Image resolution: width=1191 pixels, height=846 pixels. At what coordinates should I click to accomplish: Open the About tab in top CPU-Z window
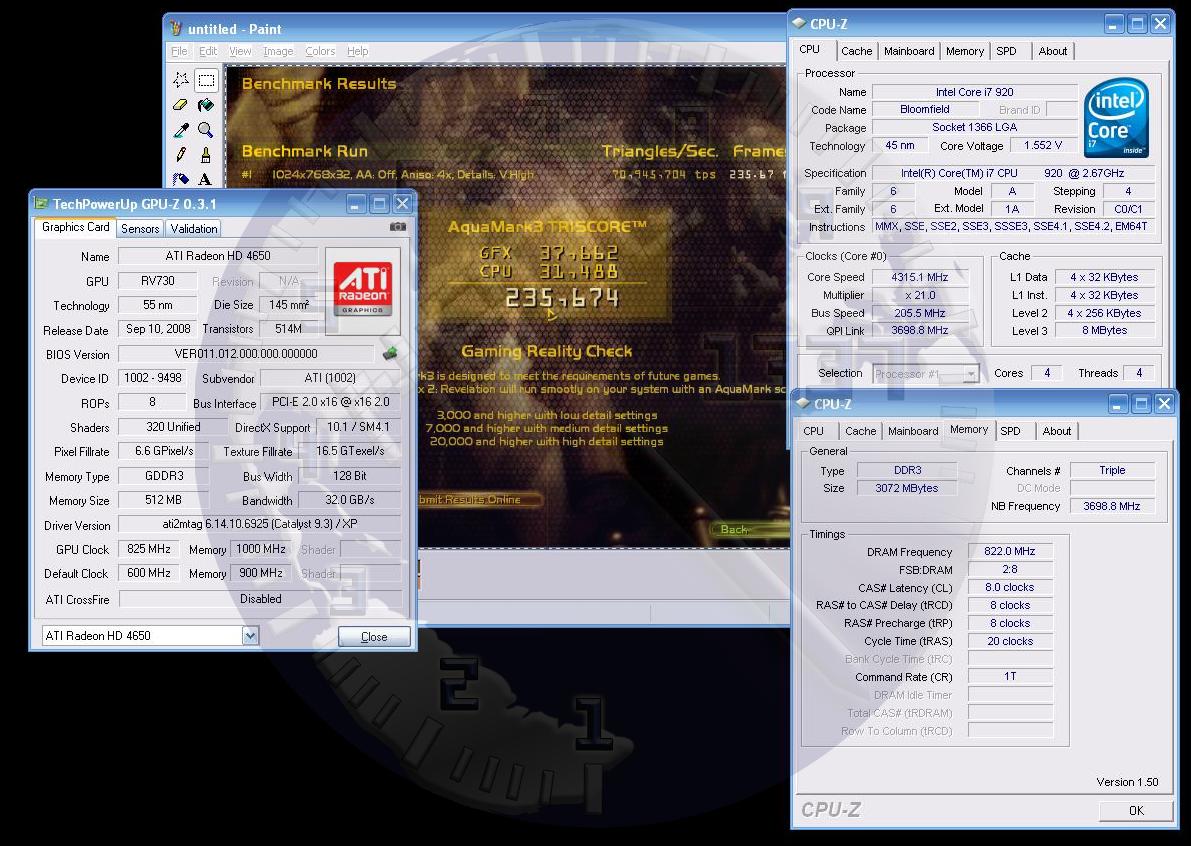click(1053, 51)
